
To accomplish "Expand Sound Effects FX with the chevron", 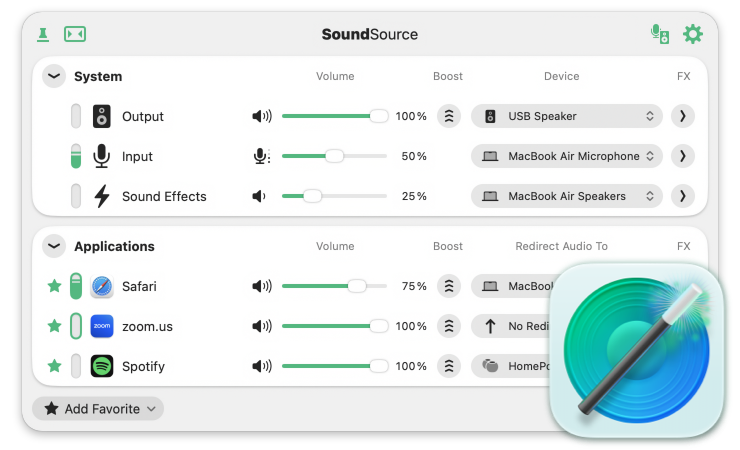I will 683,196.
